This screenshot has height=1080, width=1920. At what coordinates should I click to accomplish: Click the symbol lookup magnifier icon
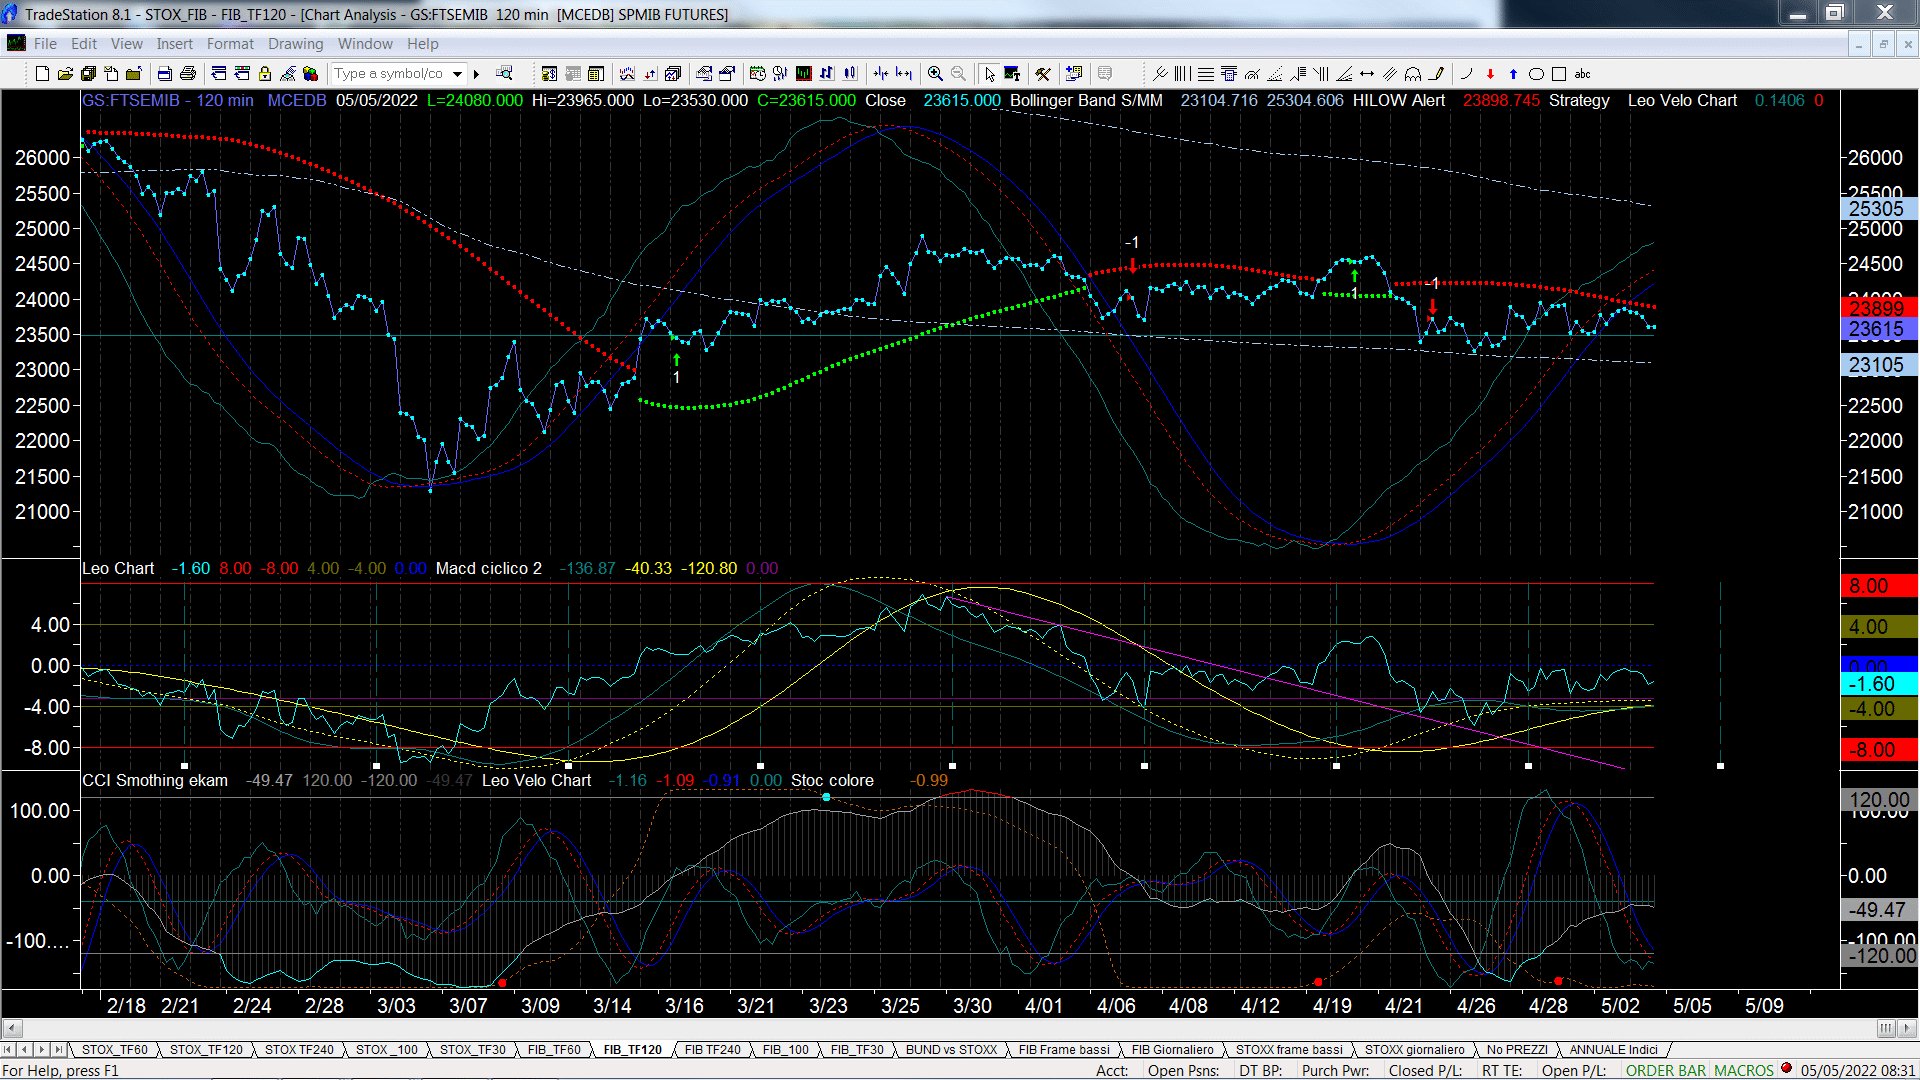point(504,73)
